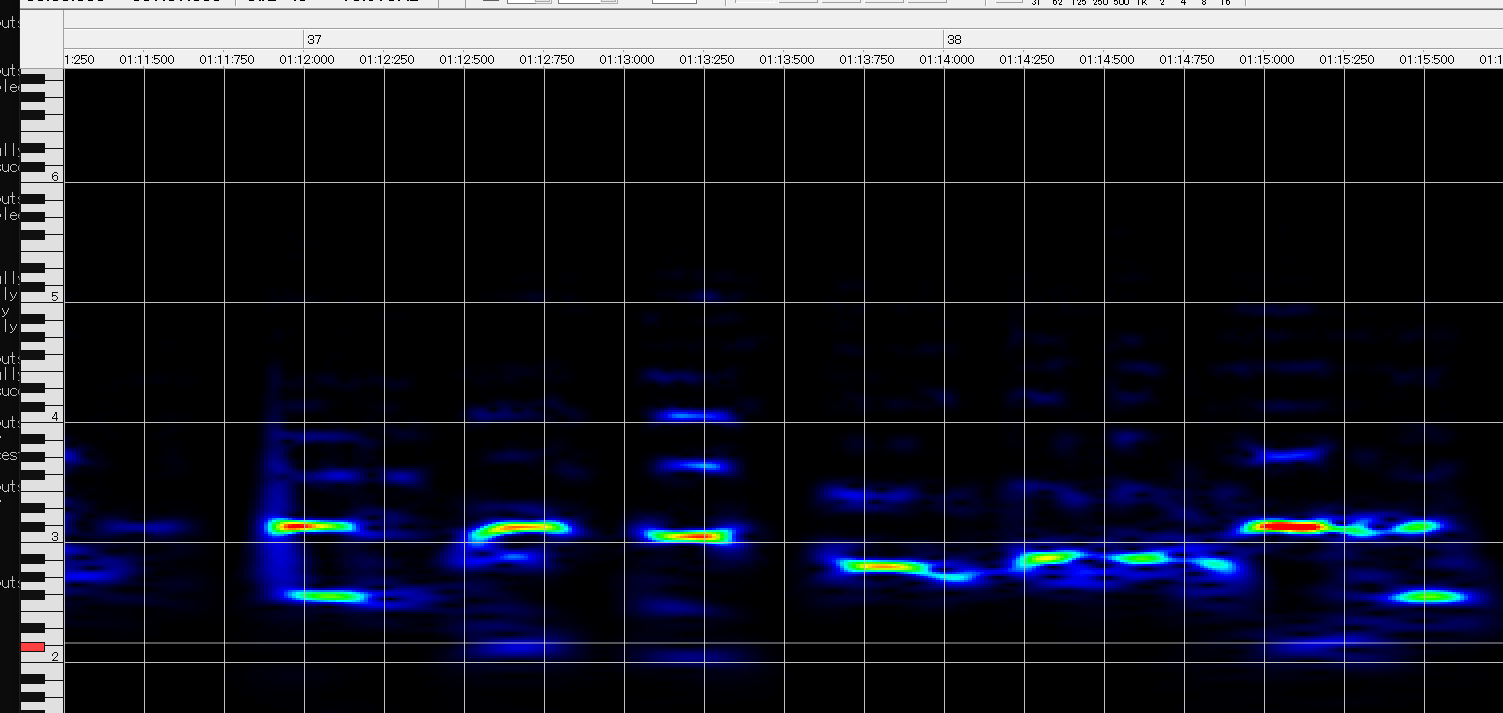Select the 01:14:500 time label
This screenshot has width=1503, height=713.
click(x=1107, y=60)
